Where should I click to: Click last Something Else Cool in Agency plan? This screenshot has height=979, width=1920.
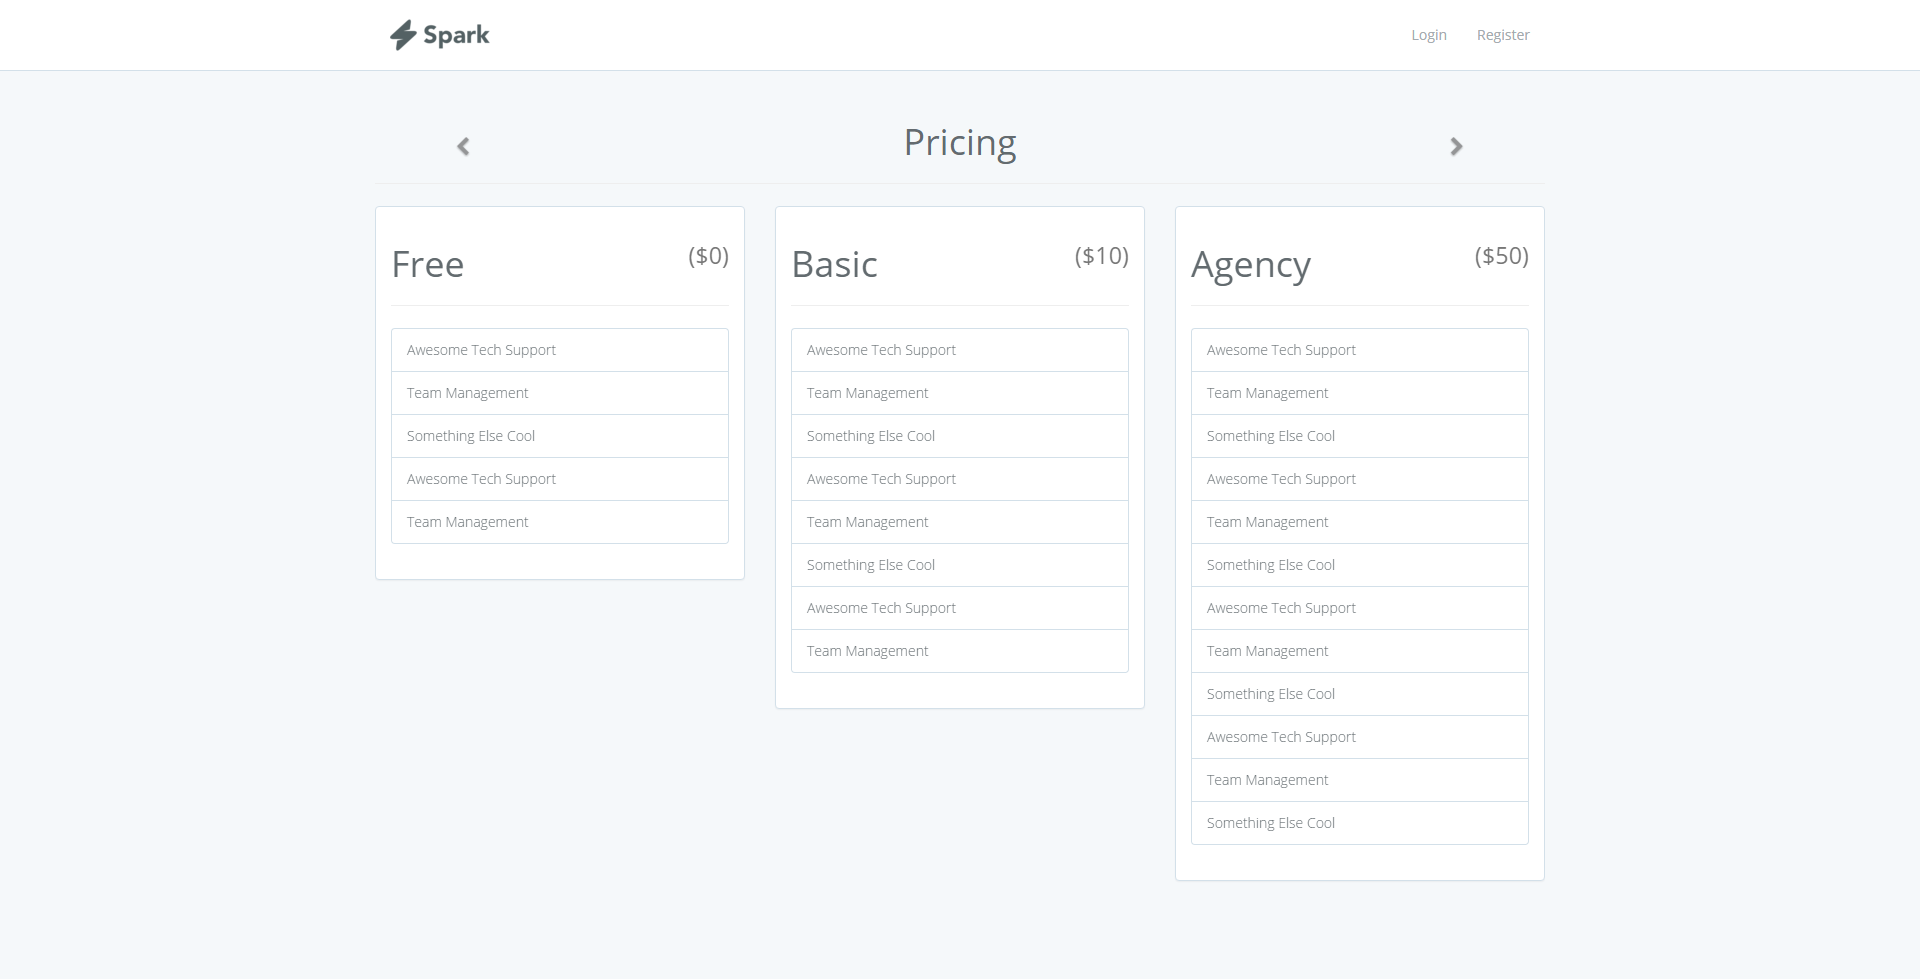click(x=1271, y=823)
